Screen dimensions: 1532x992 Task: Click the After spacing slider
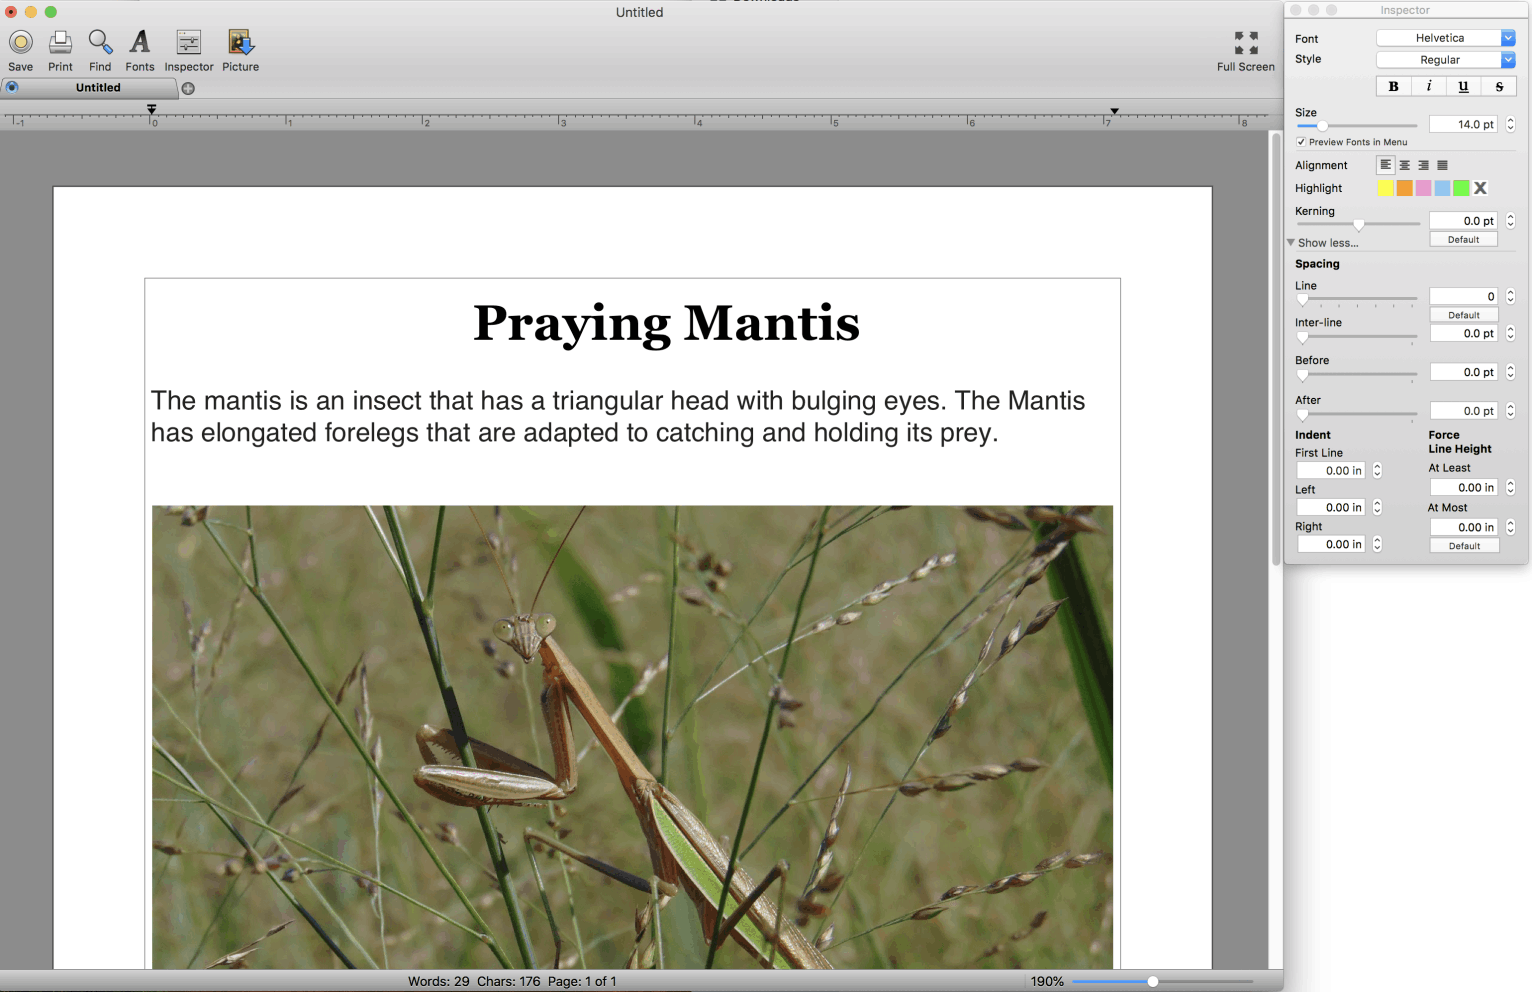tap(1357, 414)
